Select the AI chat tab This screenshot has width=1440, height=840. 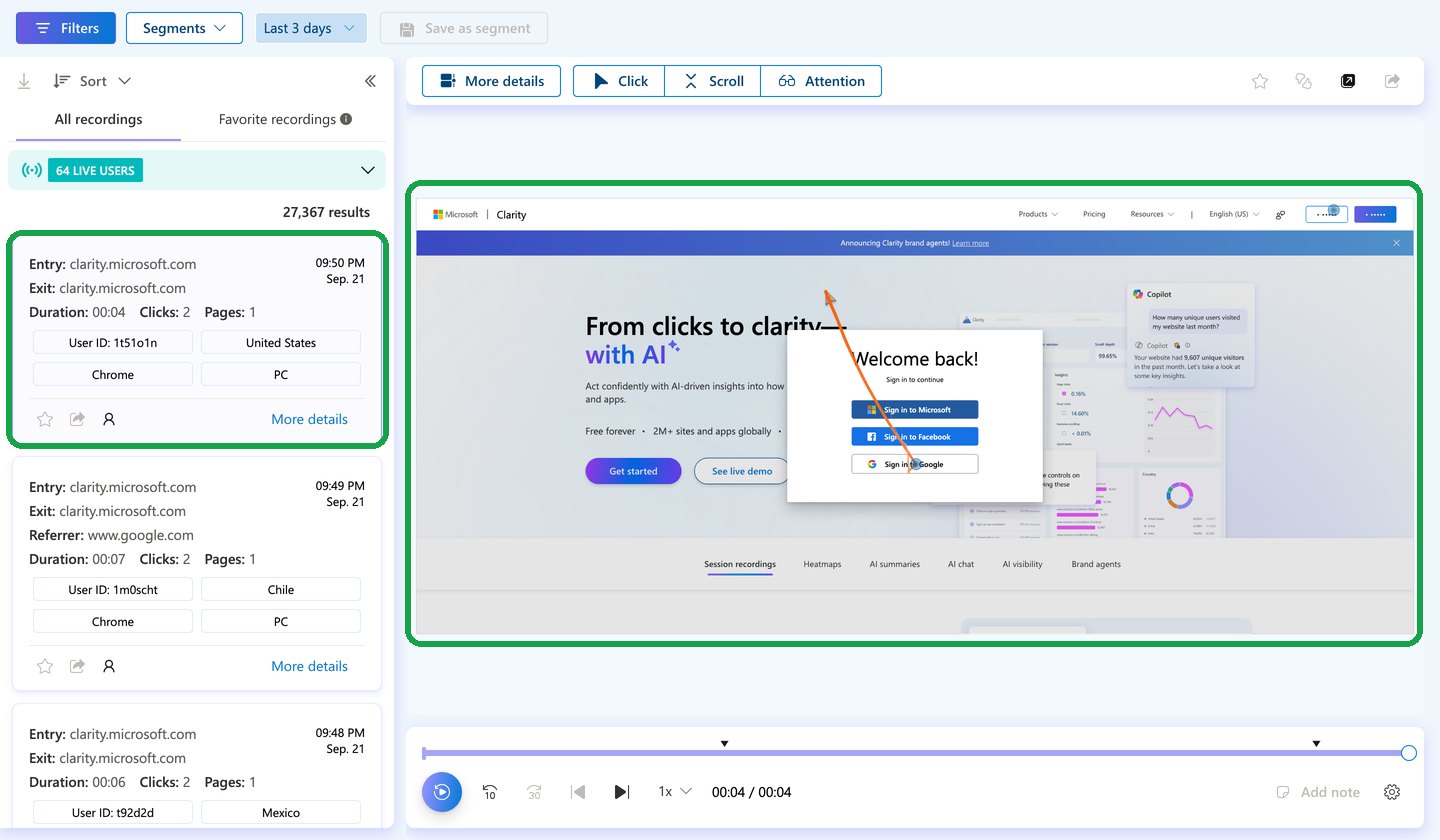click(961, 564)
